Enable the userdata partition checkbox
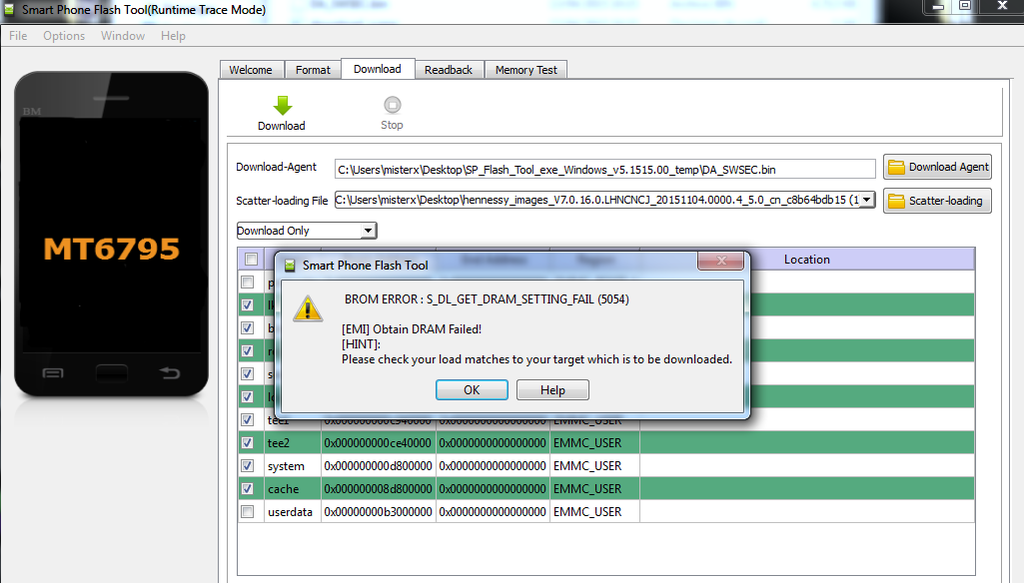The image size is (1024, 583). pyautogui.click(x=248, y=512)
